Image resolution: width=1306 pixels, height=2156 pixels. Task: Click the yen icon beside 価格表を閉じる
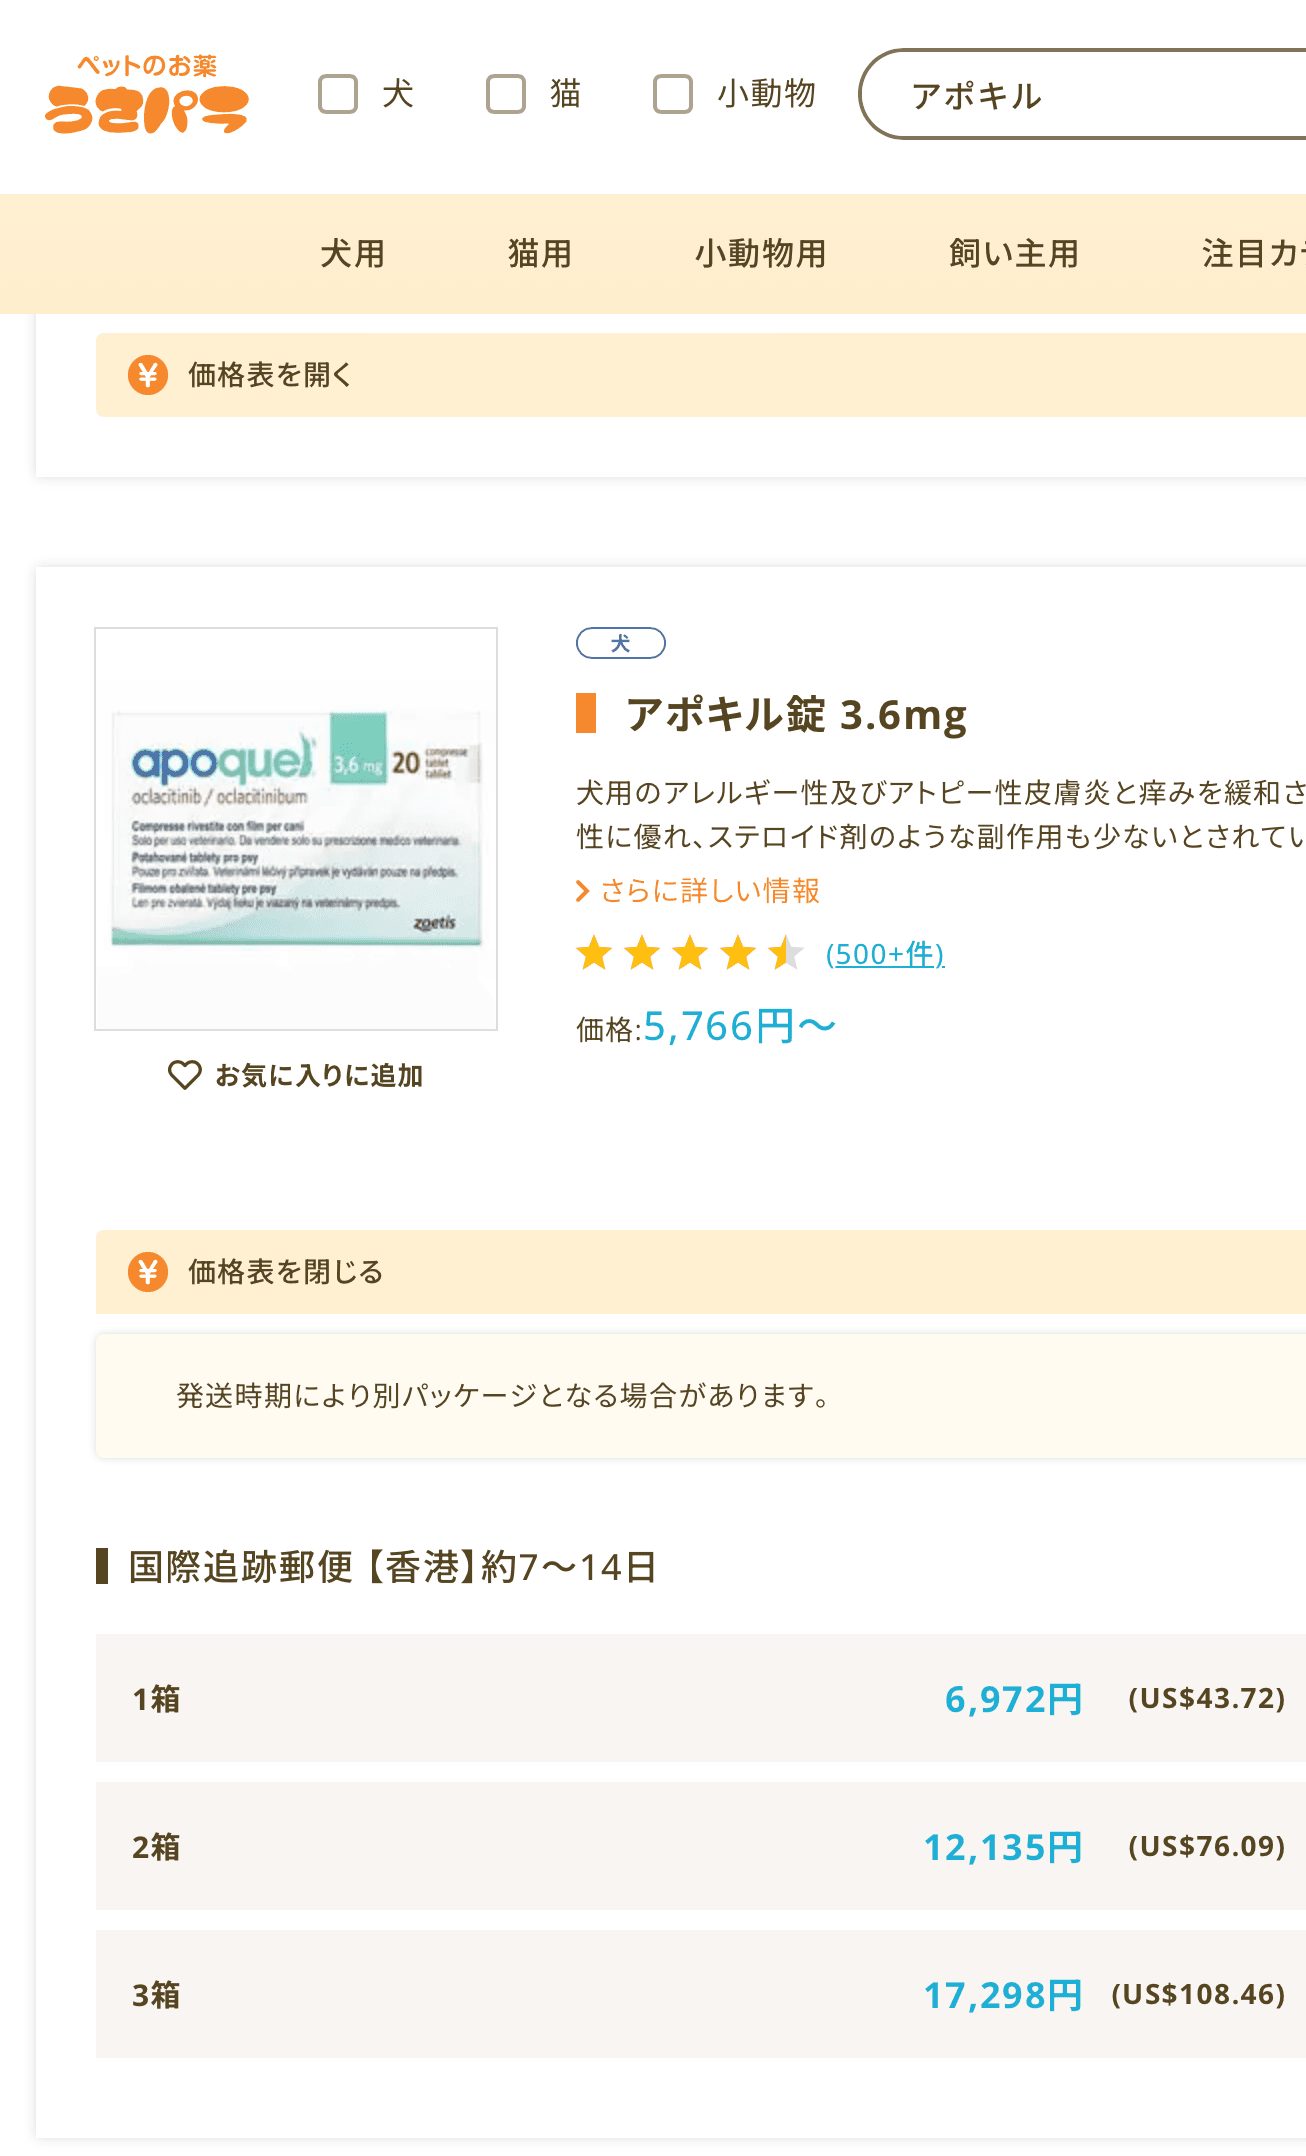148,1272
